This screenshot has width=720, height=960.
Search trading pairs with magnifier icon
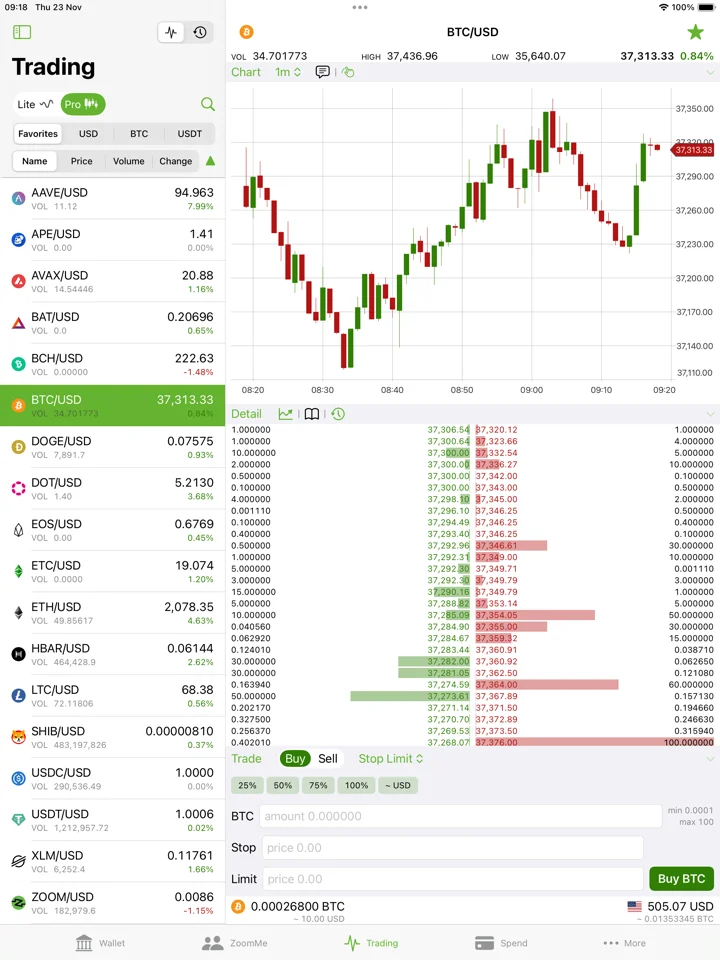point(208,104)
